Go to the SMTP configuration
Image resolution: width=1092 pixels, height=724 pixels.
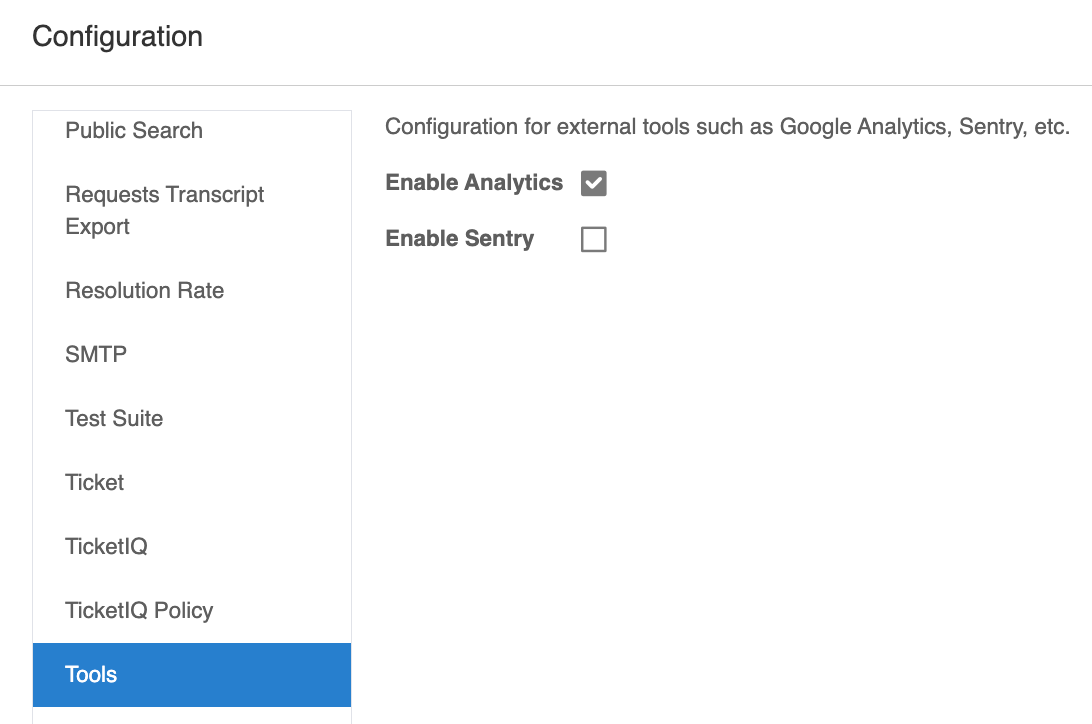[192, 354]
